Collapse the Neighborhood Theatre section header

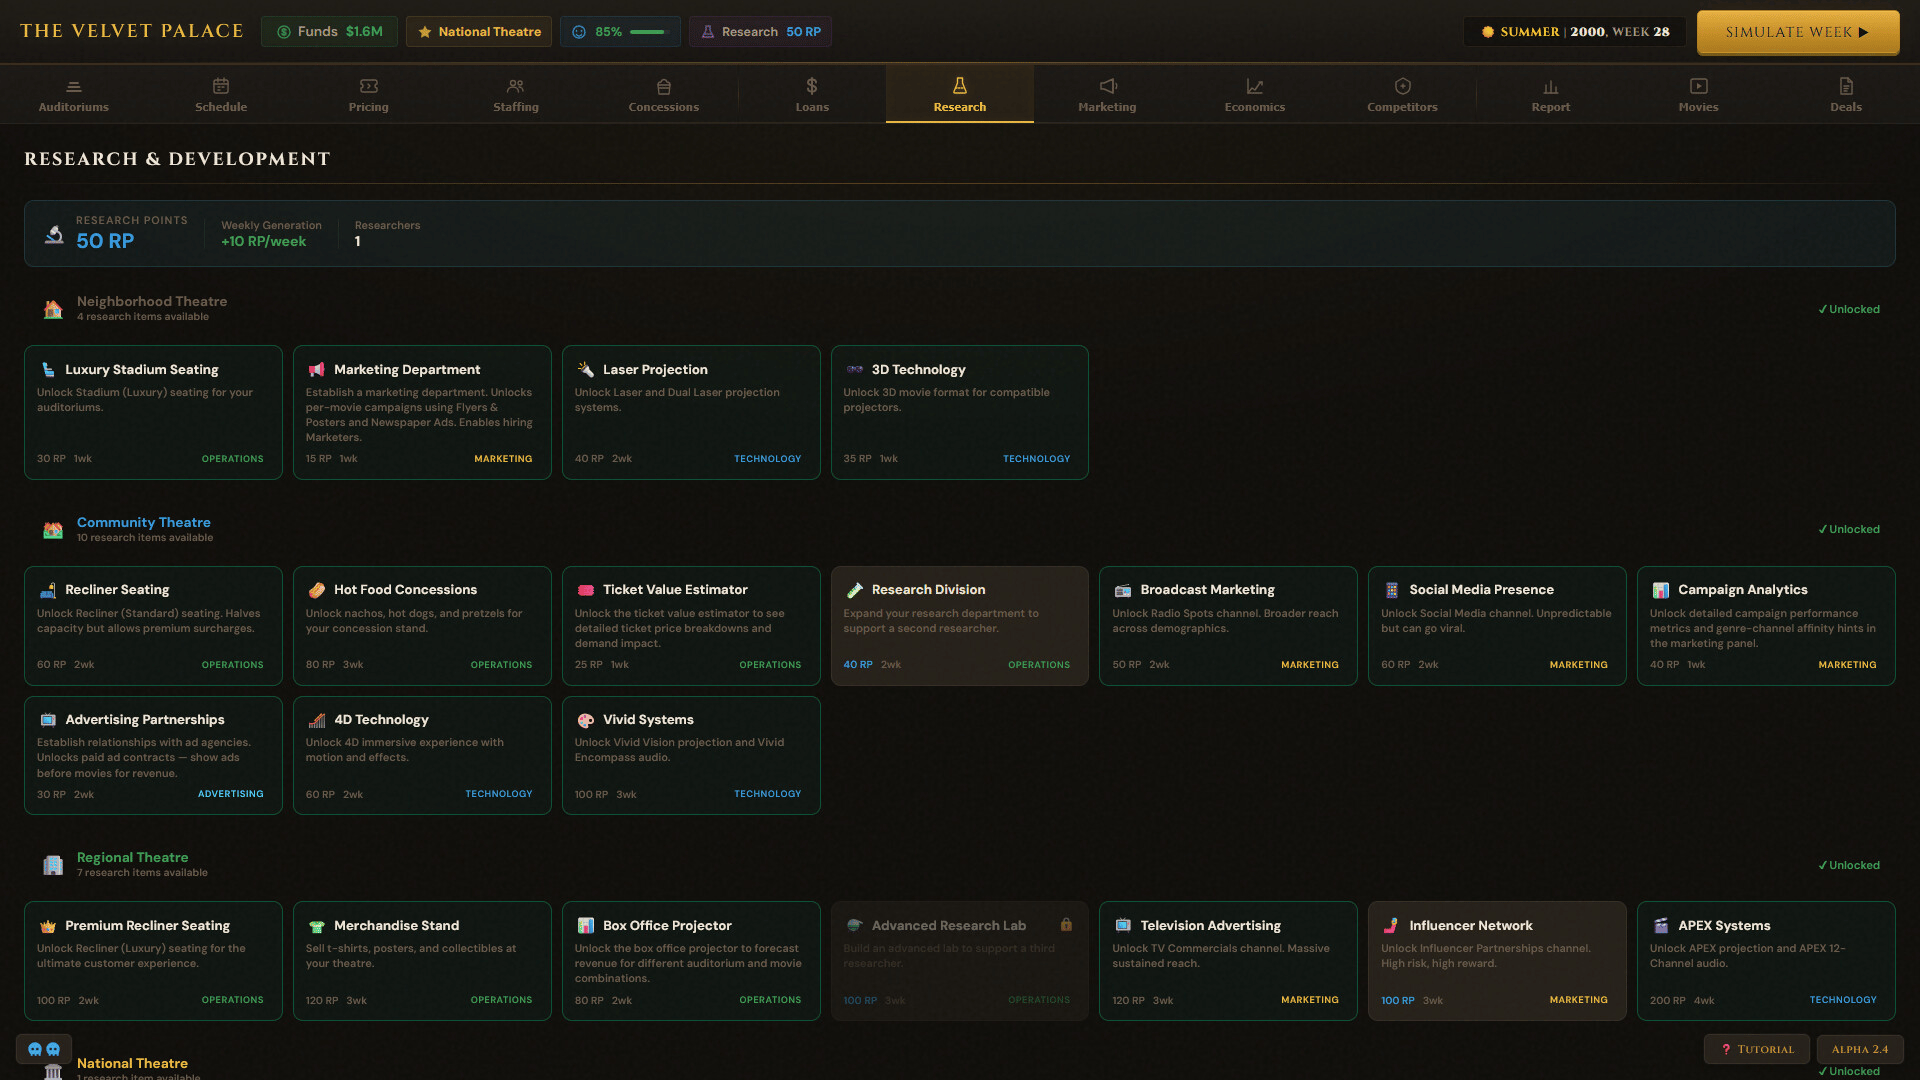pyautogui.click(x=151, y=302)
